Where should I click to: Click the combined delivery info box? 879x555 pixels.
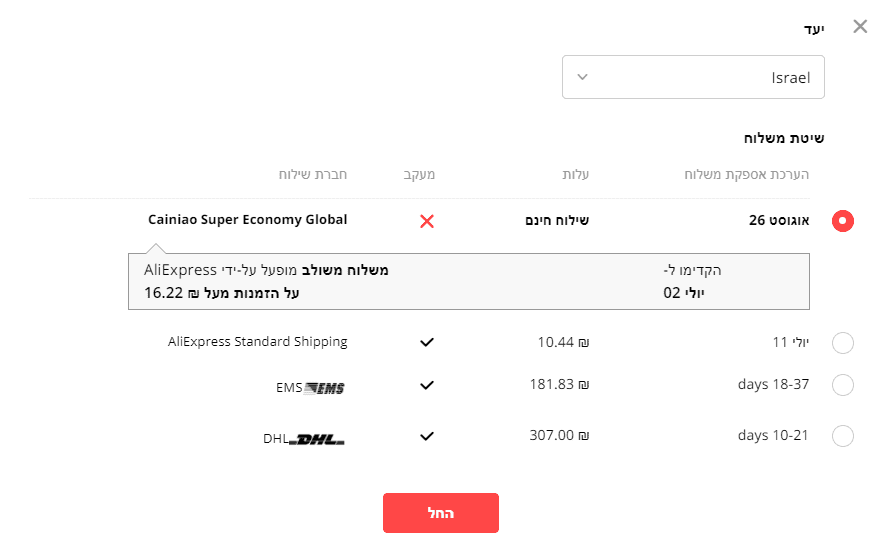(469, 282)
